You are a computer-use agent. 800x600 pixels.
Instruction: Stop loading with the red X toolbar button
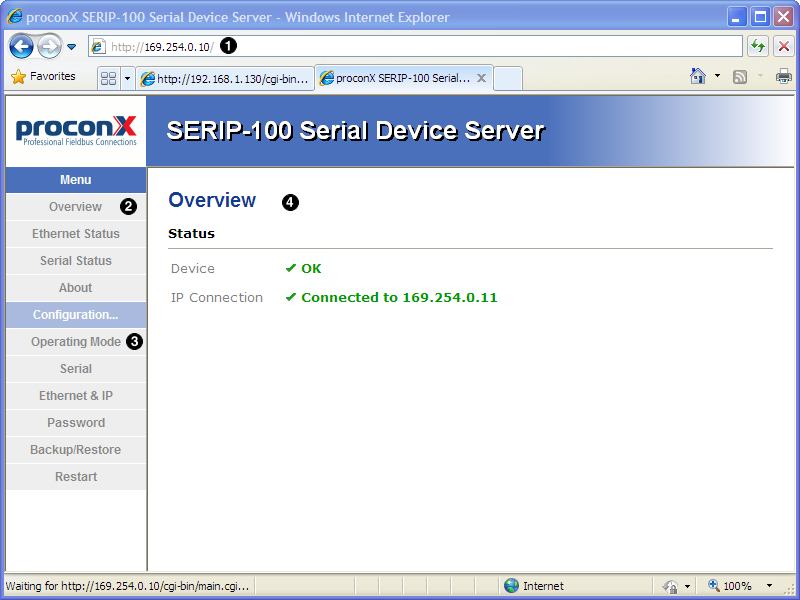(x=784, y=46)
